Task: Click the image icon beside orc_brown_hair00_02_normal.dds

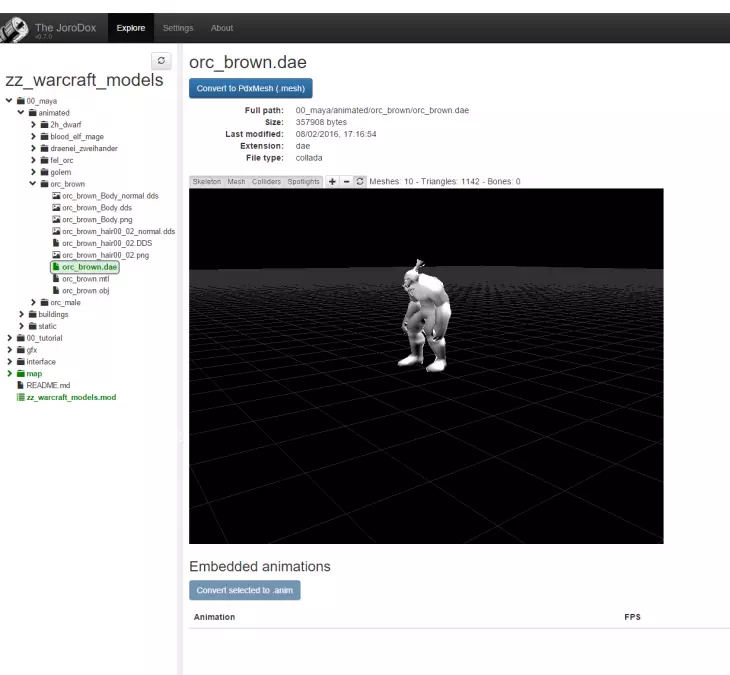Action: coord(56,231)
